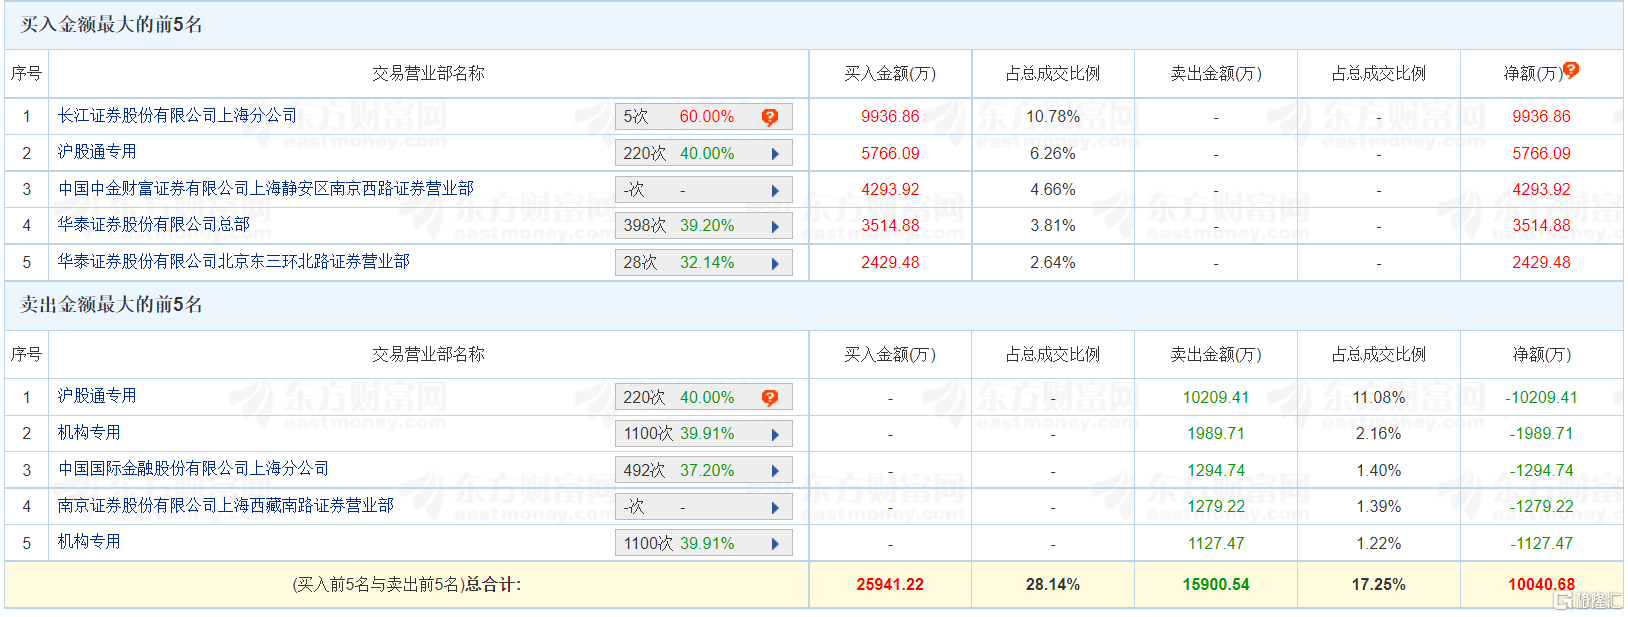
Task: Click the 4.66% ratio cell
Action: (1053, 190)
